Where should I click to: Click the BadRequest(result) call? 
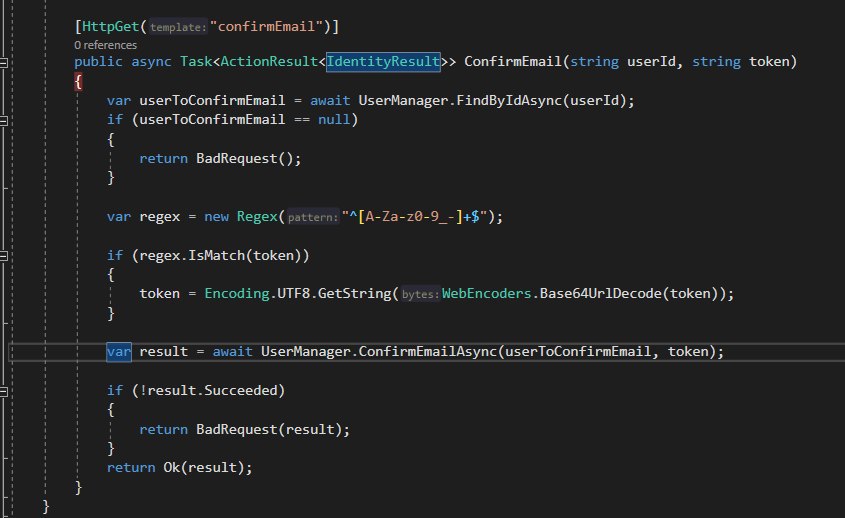click(269, 430)
